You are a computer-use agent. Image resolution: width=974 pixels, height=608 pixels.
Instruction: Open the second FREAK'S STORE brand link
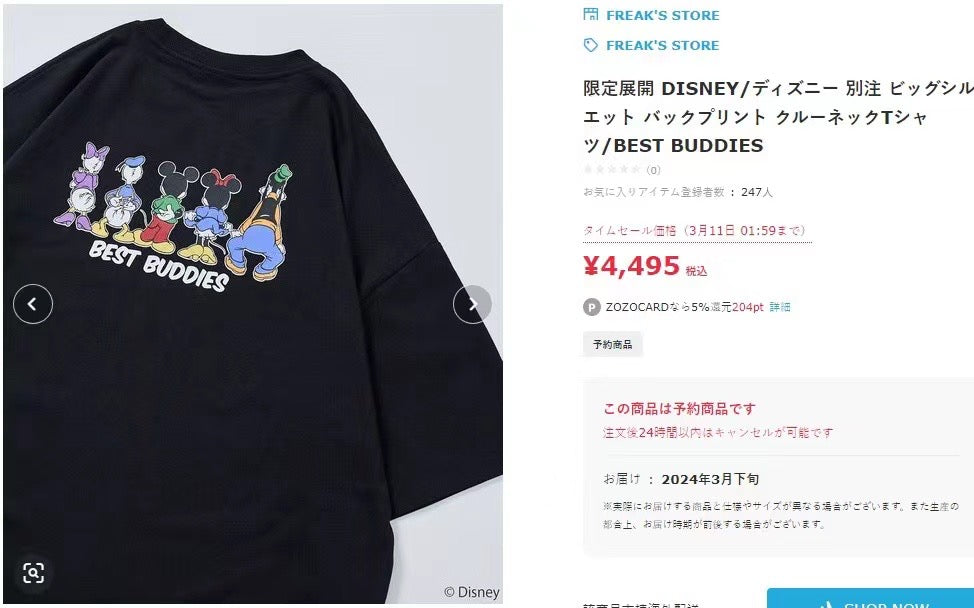663,45
